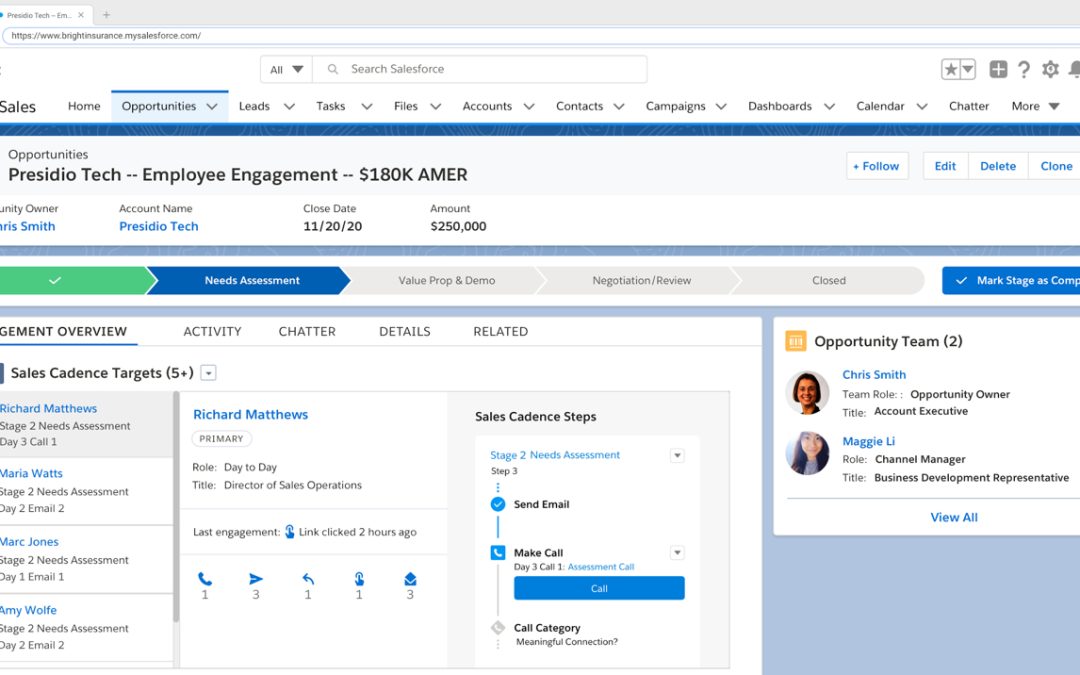Click the Search Salesforce input field
Image resolution: width=1080 pixels, height=675 pixels.
pos(479,69)
